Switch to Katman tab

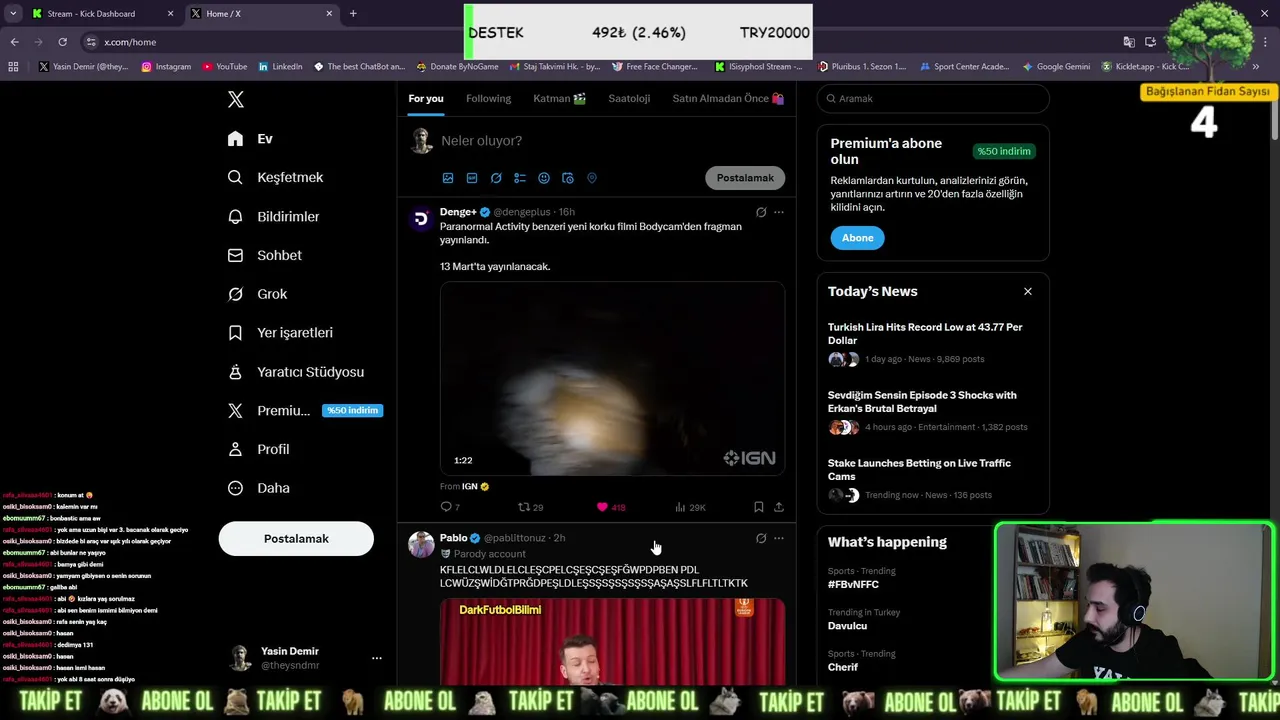pos(559,98)
